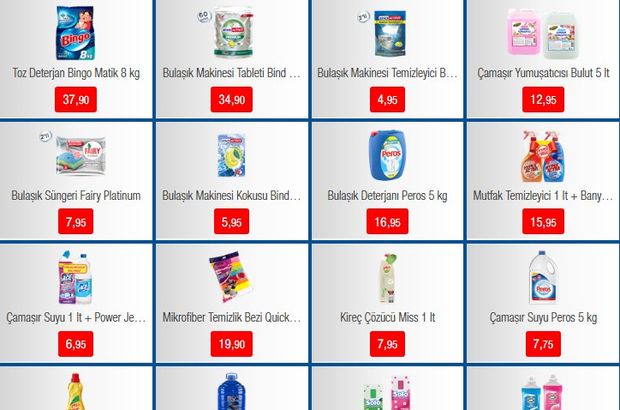Viewport: 620px width, 410px height.
Task: Select the Mikrofiber Temizlik Bezi product image
Action: 231,276
